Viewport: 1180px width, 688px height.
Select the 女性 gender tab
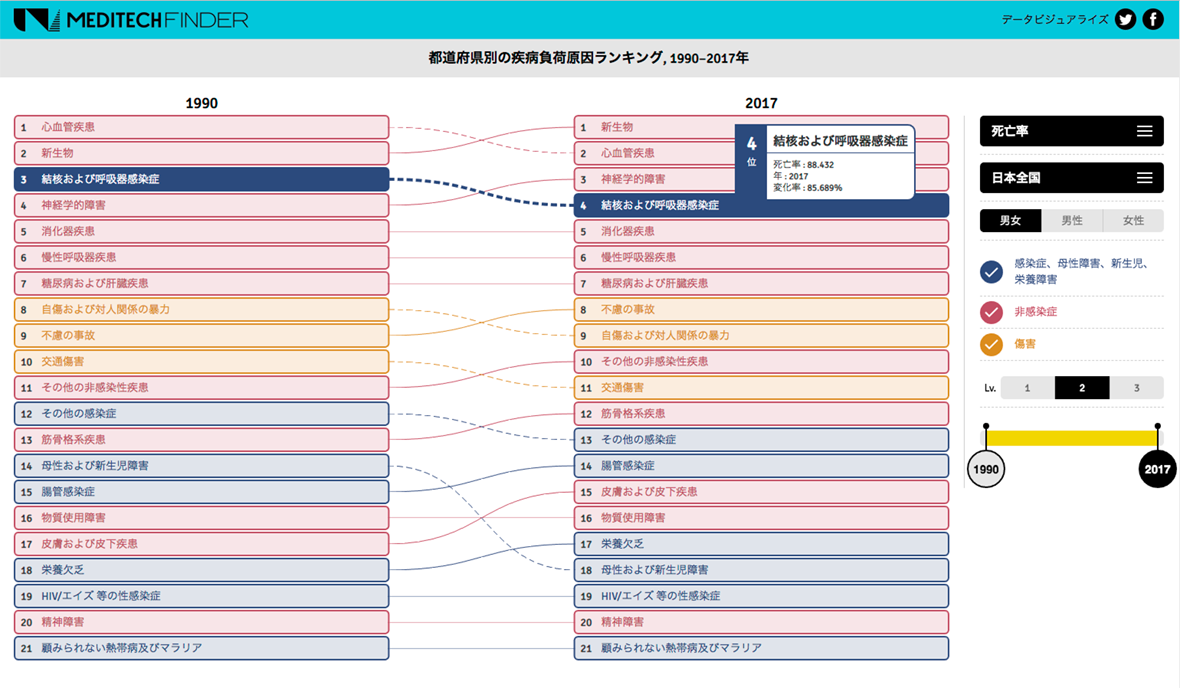pos(1133,221)
